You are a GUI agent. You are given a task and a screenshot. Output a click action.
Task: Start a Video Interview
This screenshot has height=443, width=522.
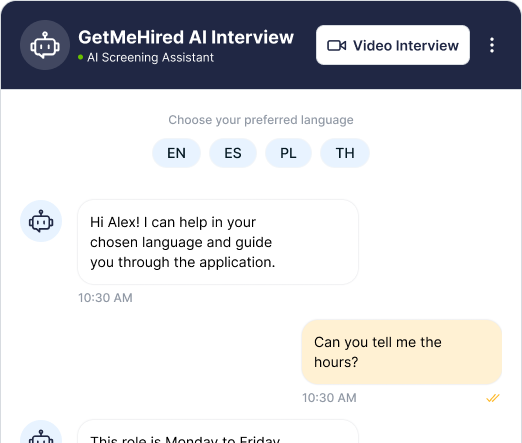click(393, 45)
